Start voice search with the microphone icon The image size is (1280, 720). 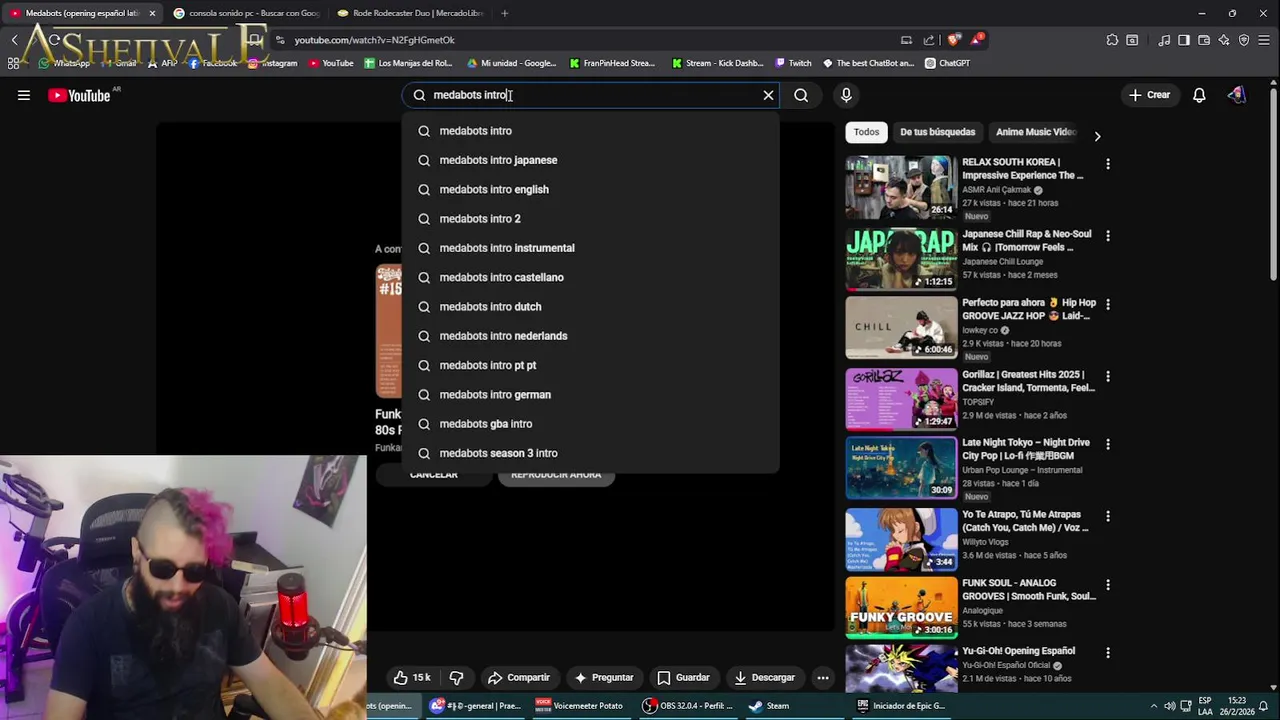(x=846, y=95)
